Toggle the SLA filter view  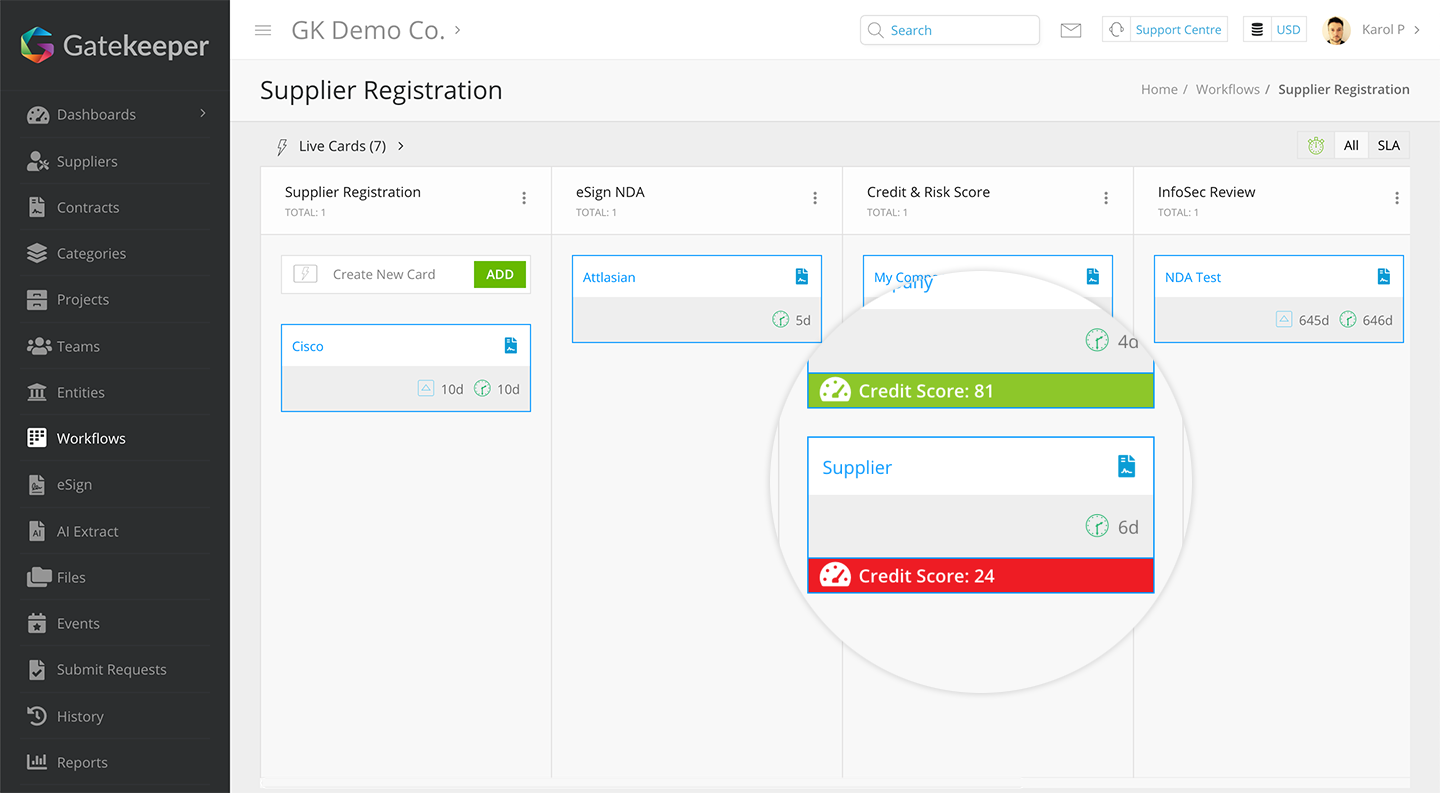1388,146
